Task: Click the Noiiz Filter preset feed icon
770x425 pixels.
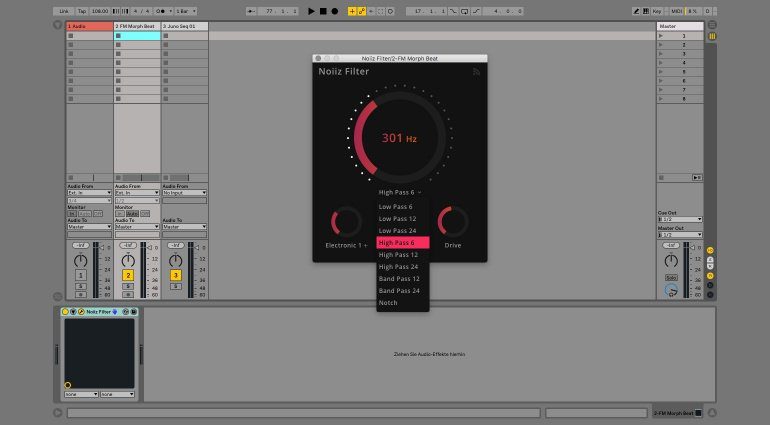Action: point(476,72)
